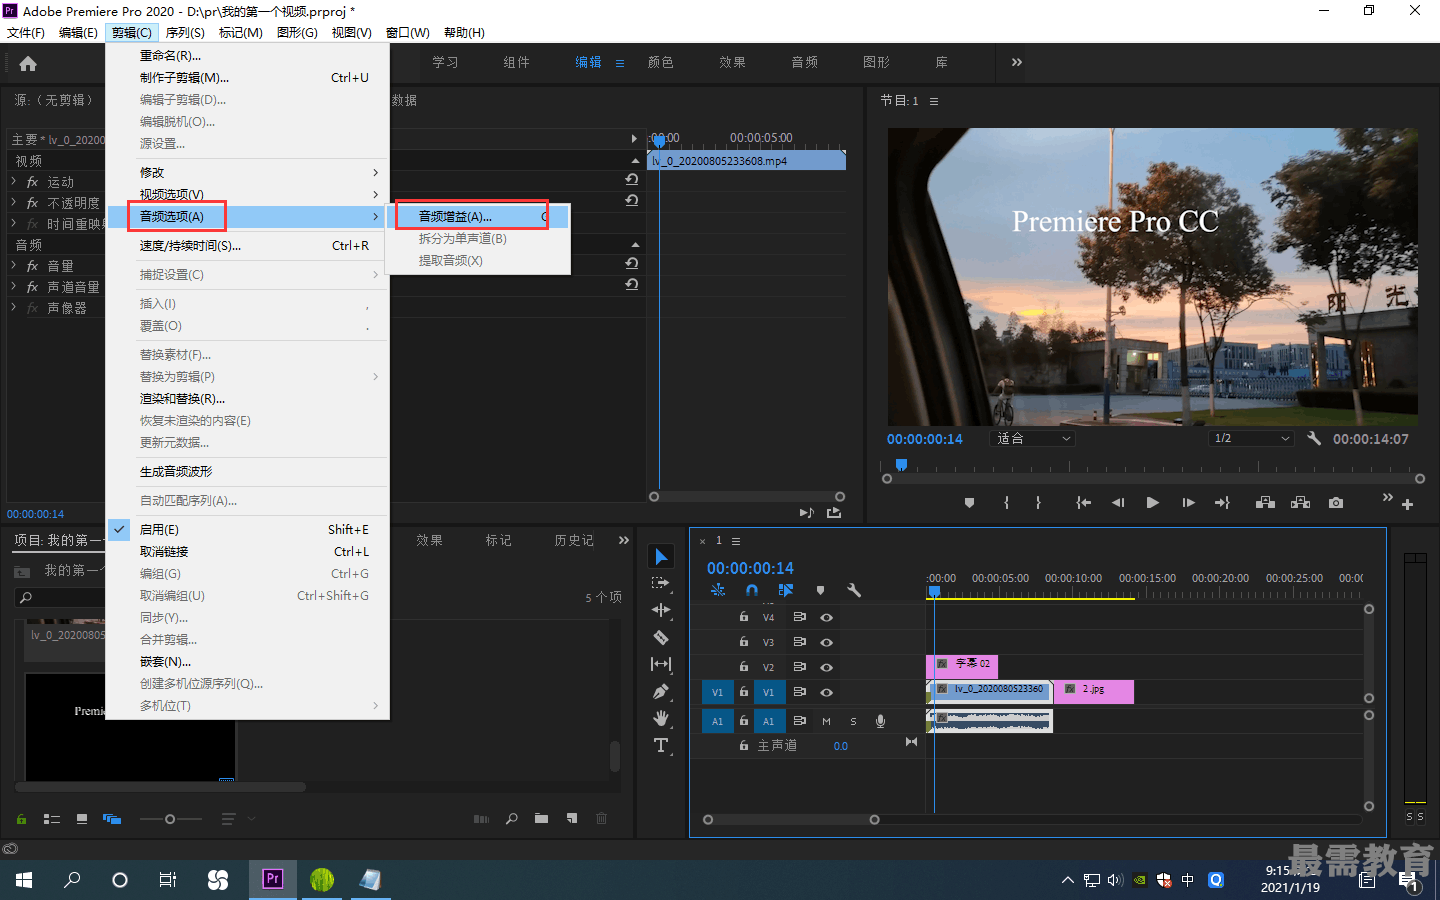Screen dimensions: 1440x900
Task: Toggle V3 track output eye
Action: coord(826,642)
